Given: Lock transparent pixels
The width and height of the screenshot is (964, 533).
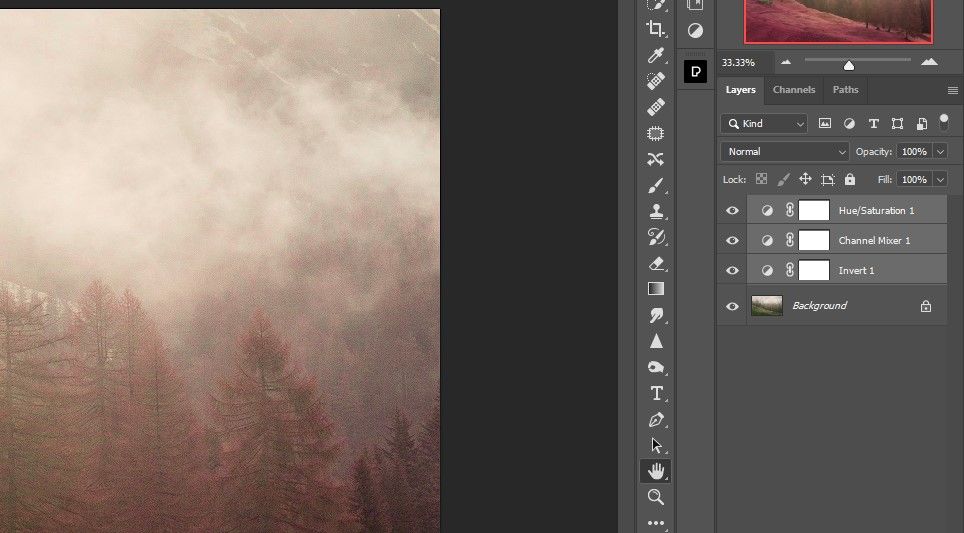Looking at the screenshot, I should (x=761, y=179).
